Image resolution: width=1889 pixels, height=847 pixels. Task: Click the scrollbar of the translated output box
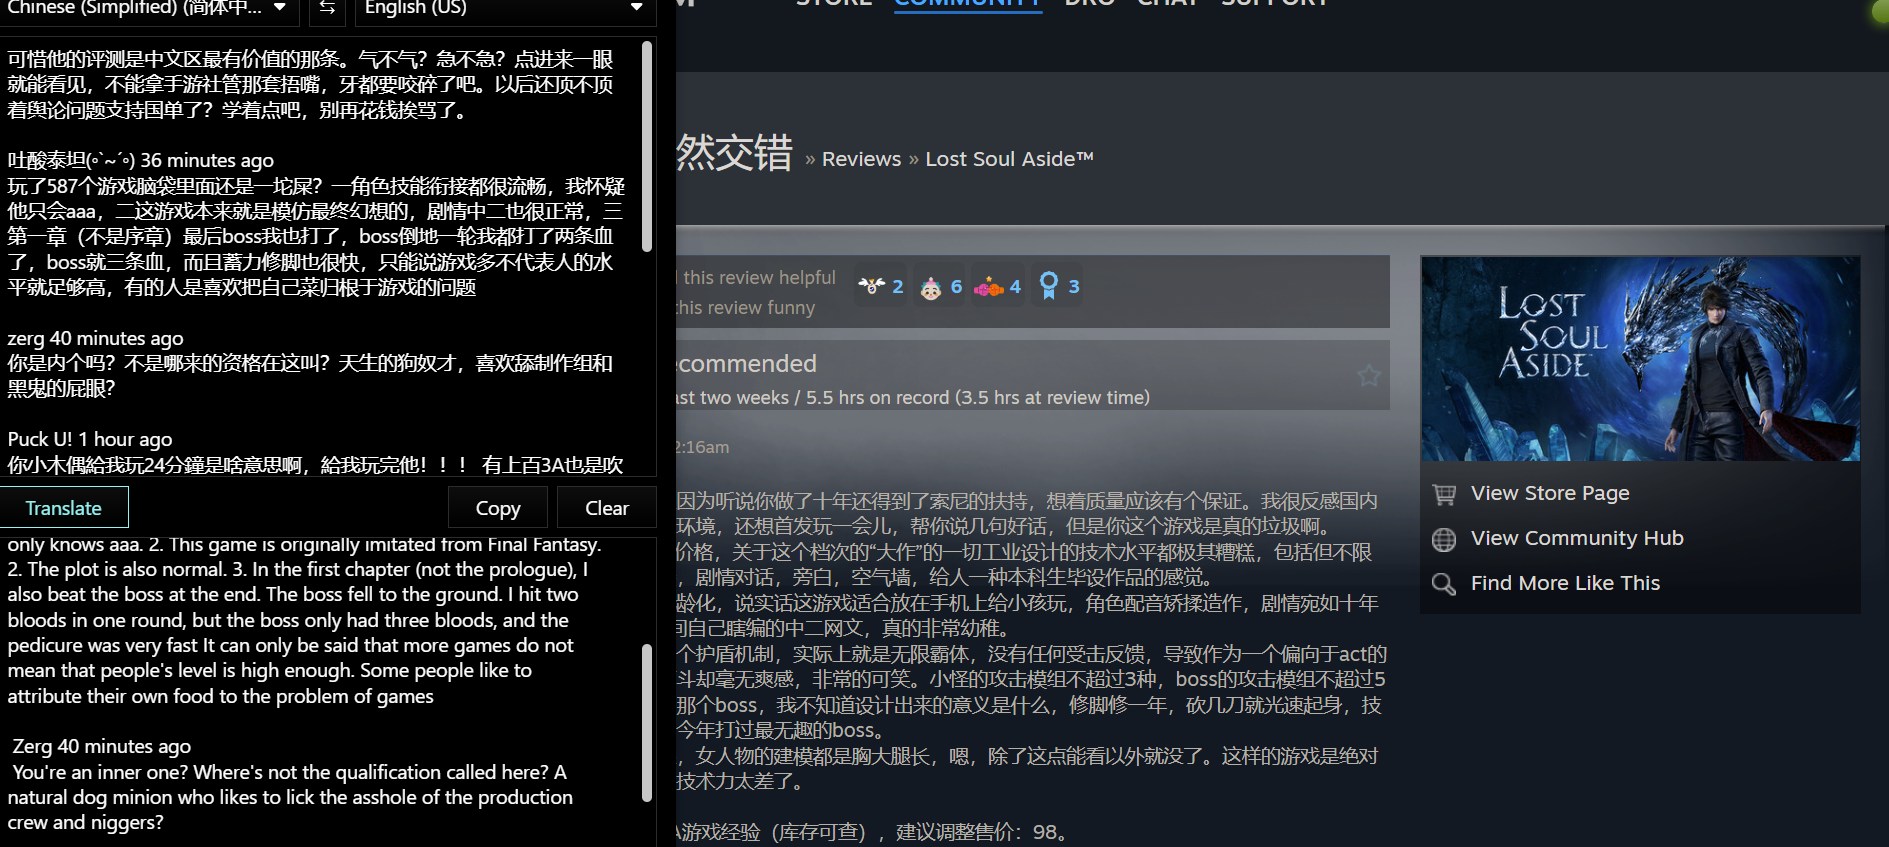(x=647, y=722)
